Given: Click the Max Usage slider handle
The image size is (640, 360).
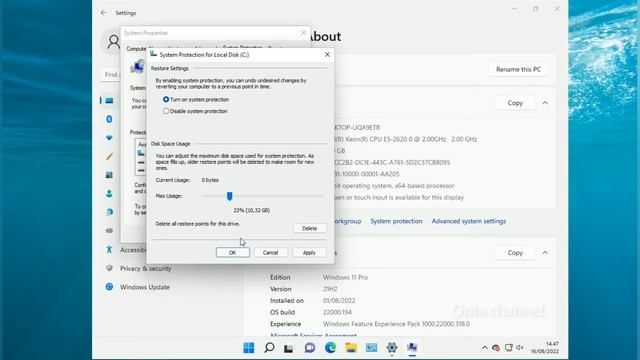Looking at the screenshot, I should (229, 196).
